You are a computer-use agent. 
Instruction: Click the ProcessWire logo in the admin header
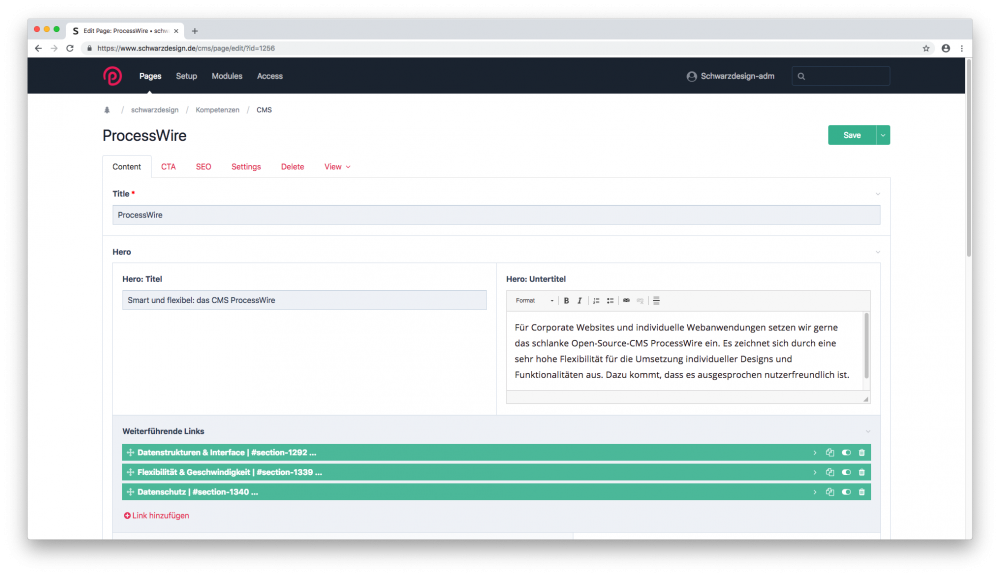[x=113, y=76]
